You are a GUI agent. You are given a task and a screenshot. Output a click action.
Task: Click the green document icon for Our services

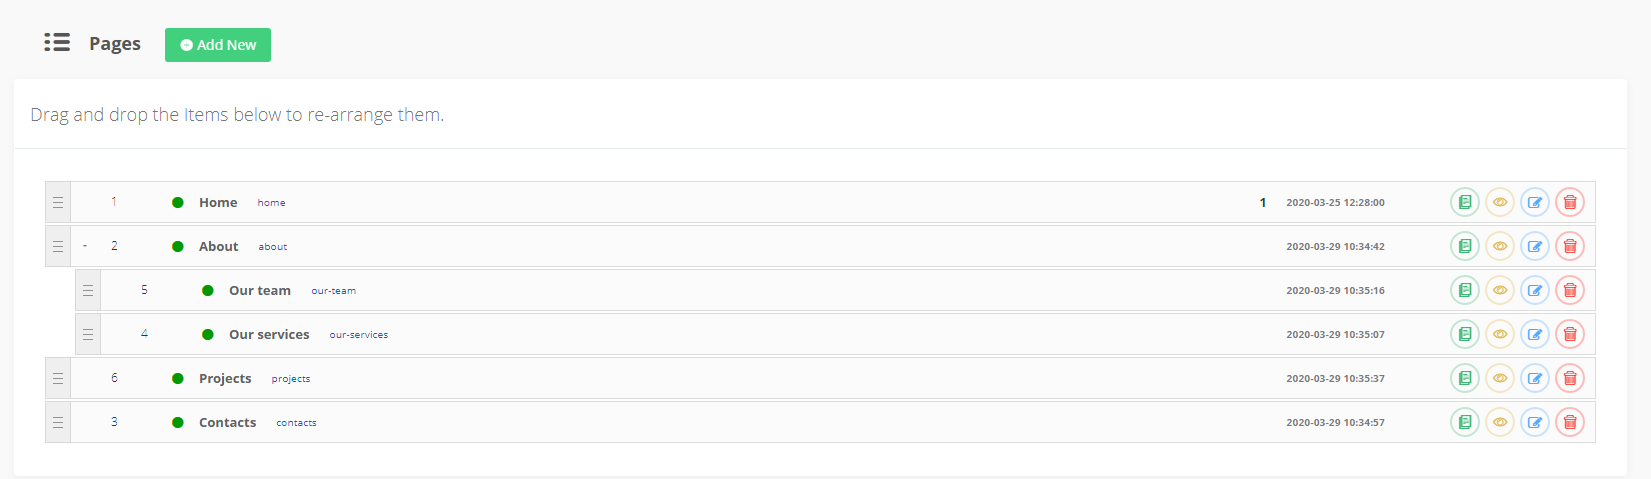point(1464,335)
